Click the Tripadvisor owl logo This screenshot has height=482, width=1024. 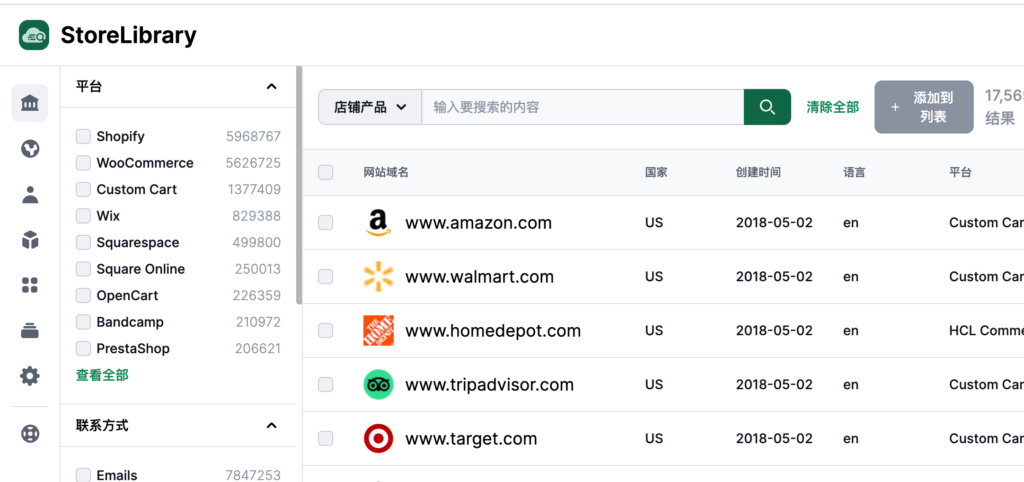point(378,385)
